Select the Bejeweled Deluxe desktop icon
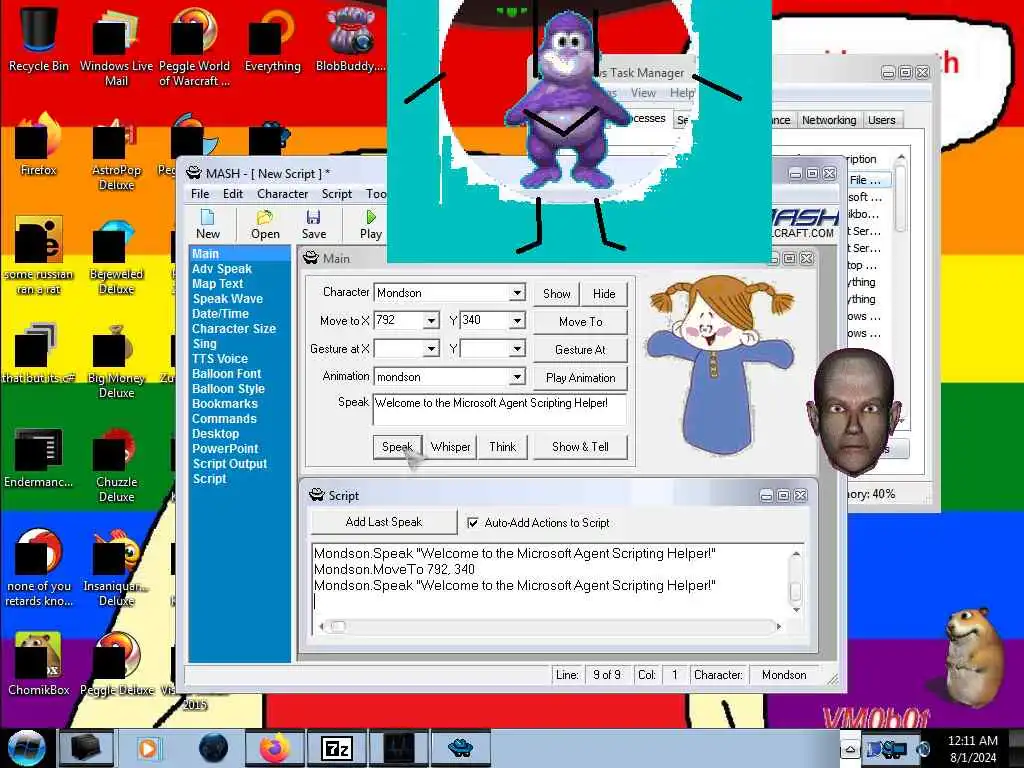1024x768 pixels. pos(116,258)
